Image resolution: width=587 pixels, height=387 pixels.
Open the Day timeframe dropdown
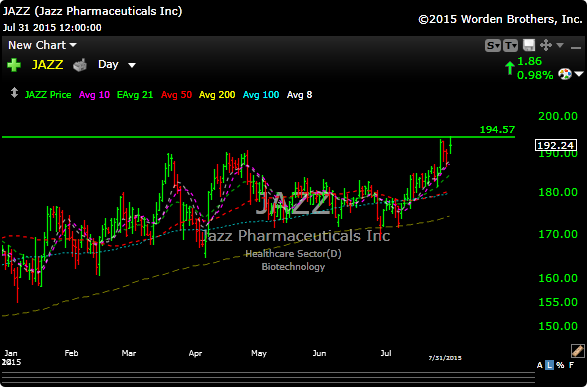pos(116,65)
